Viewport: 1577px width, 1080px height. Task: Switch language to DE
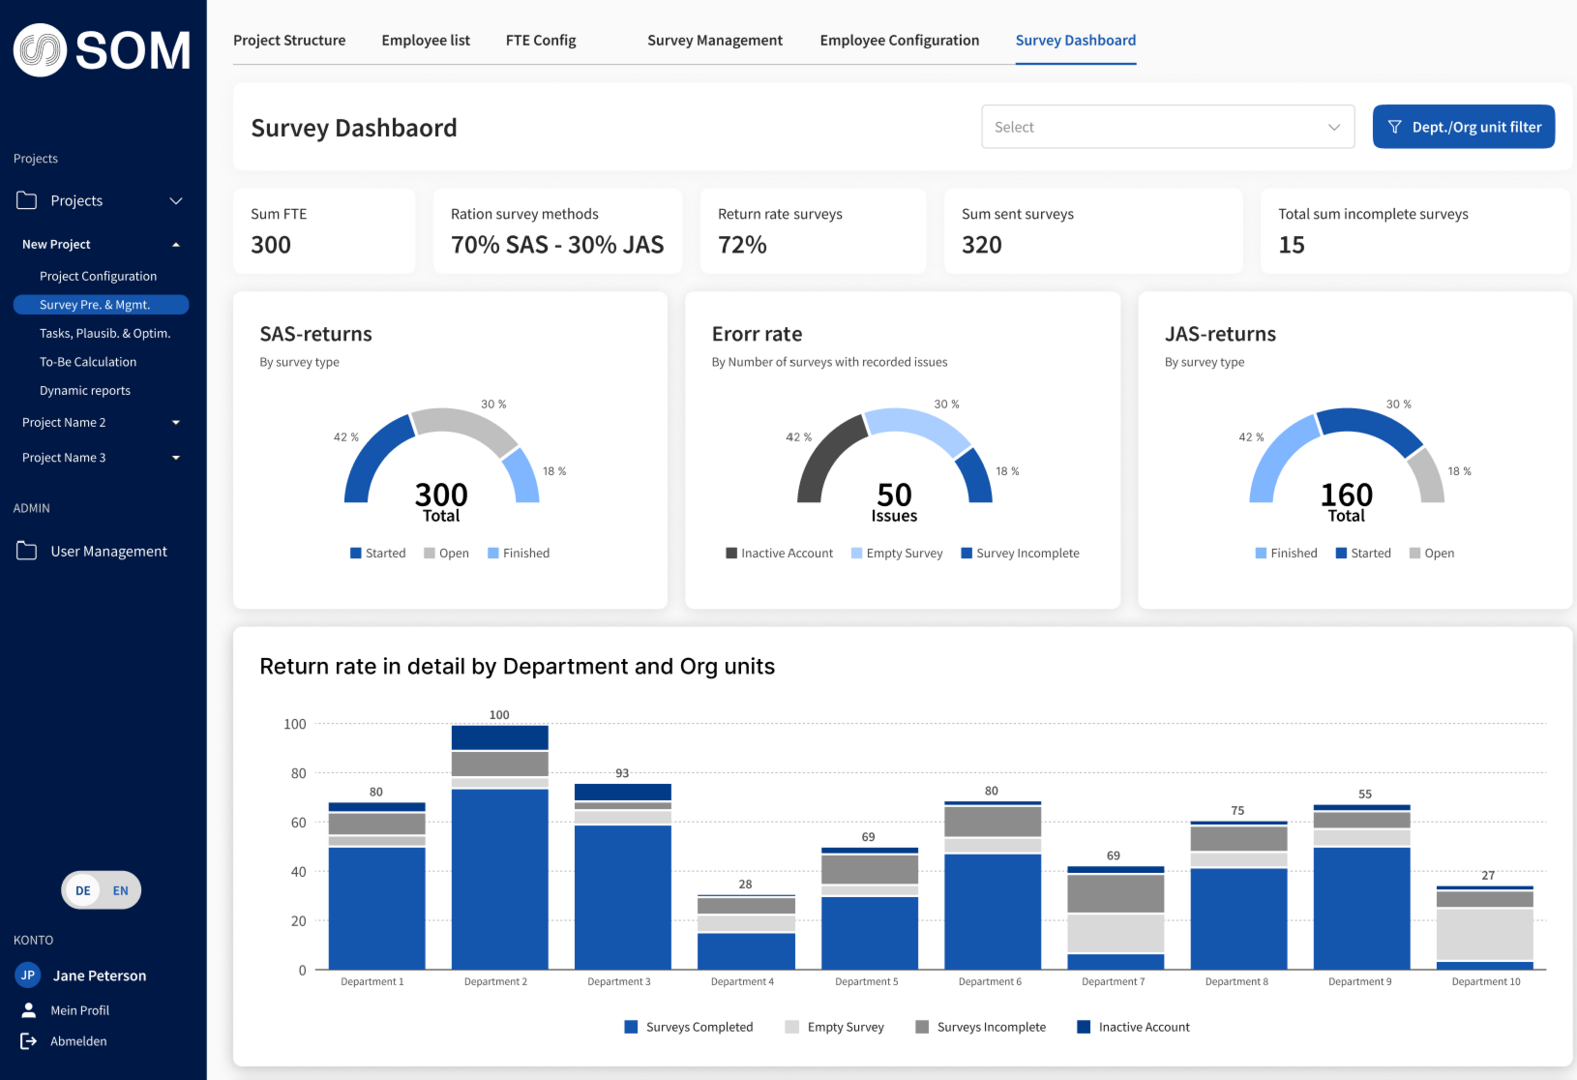tap(83, 890)
